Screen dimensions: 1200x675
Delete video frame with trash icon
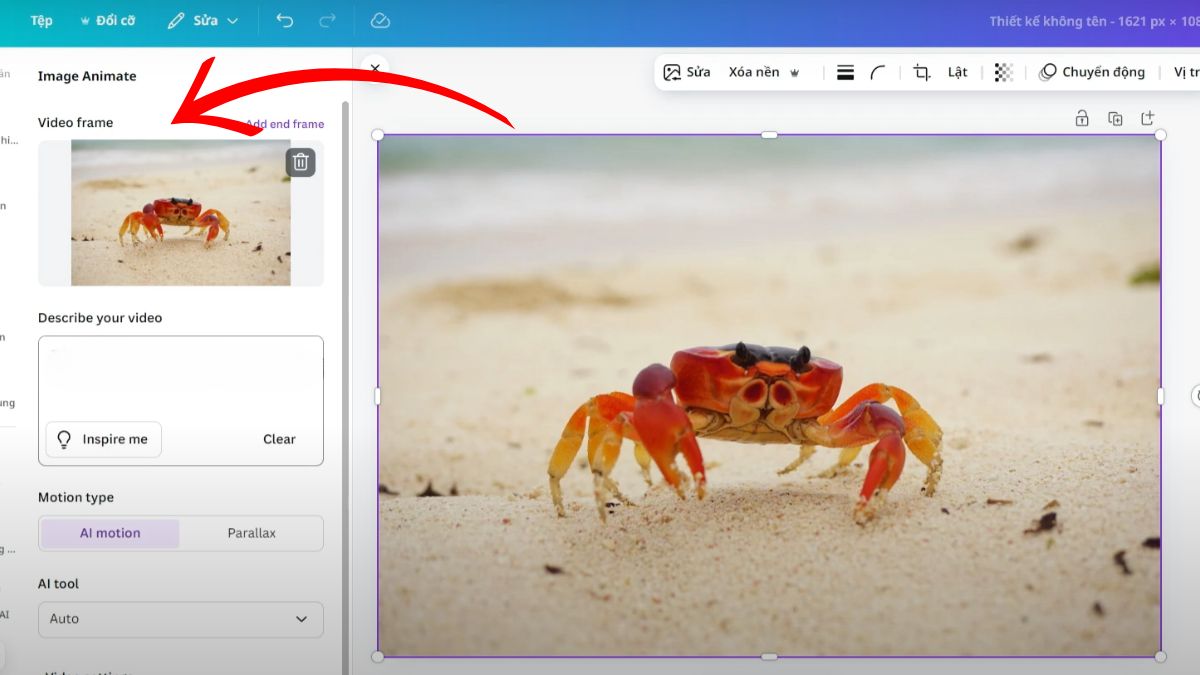coord(300,162)
